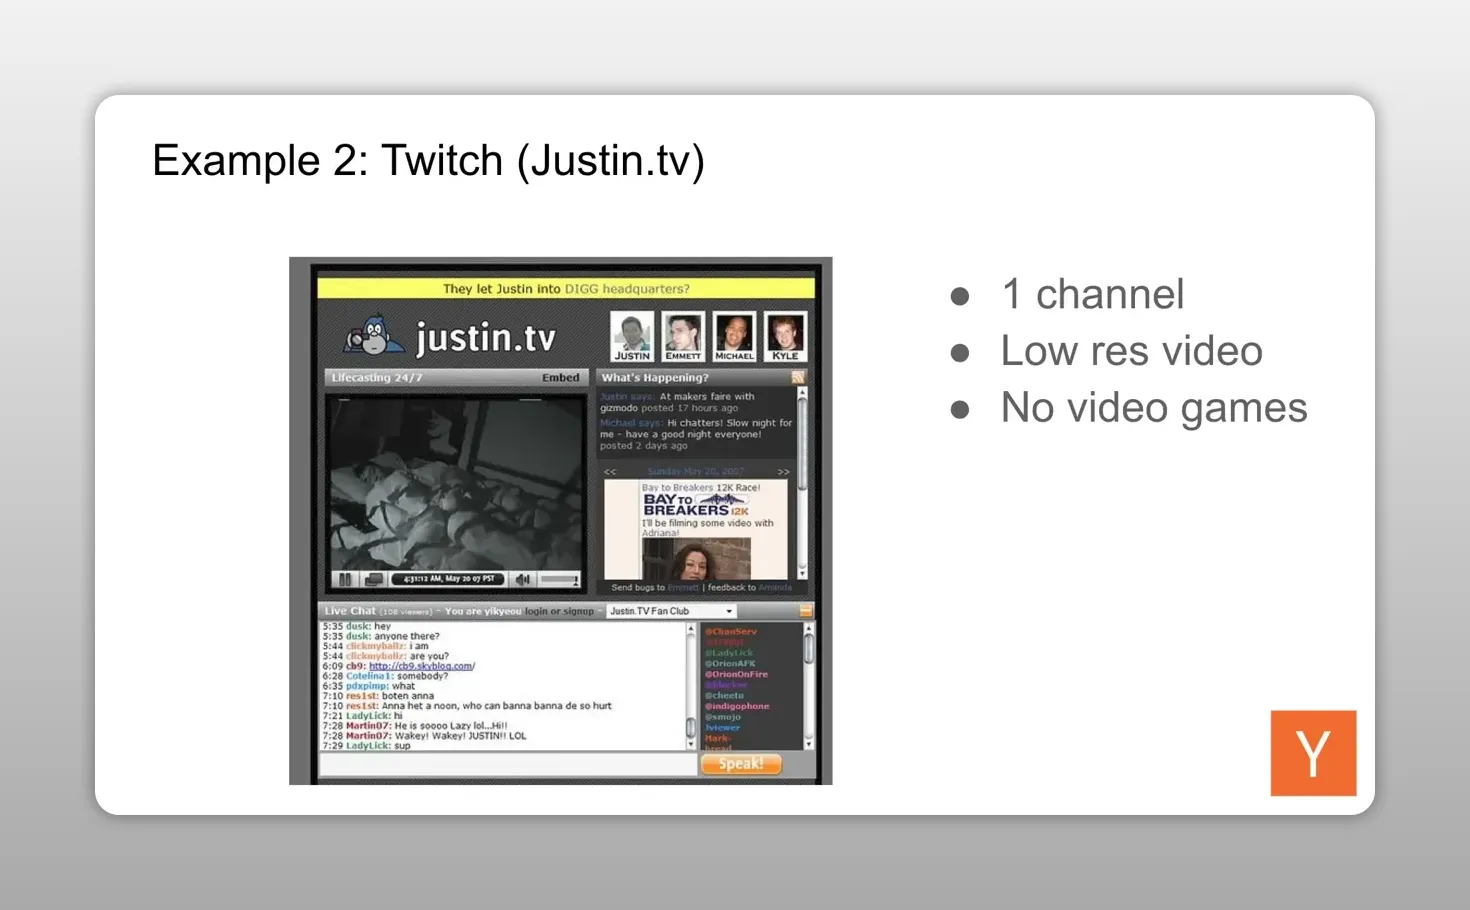
Task: Click the Emmett link in Send bugs to
Action: coord(683,588)
